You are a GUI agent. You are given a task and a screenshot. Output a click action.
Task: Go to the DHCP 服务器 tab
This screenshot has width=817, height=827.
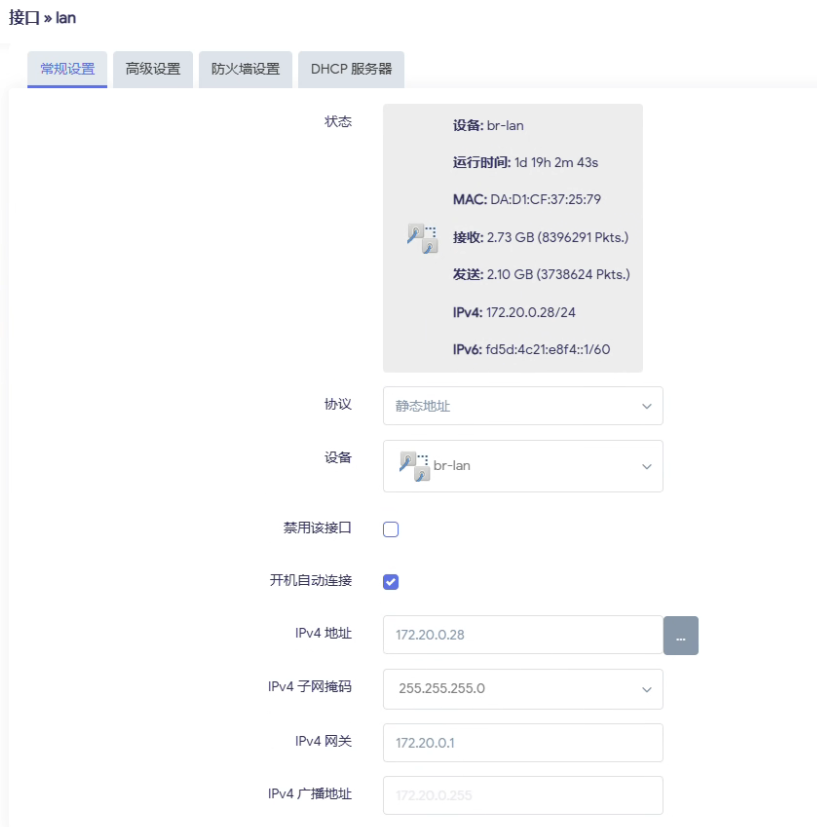(351, 69)
